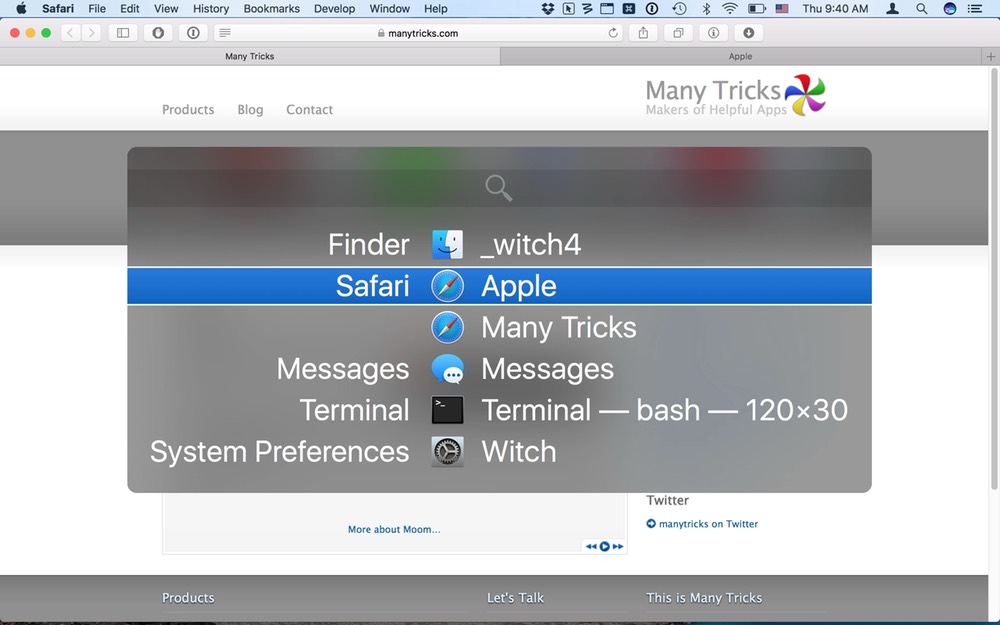Click the Many Tricks pinwheel logo
This screenshot has height=625, width=1000.
tap(805, 95)
